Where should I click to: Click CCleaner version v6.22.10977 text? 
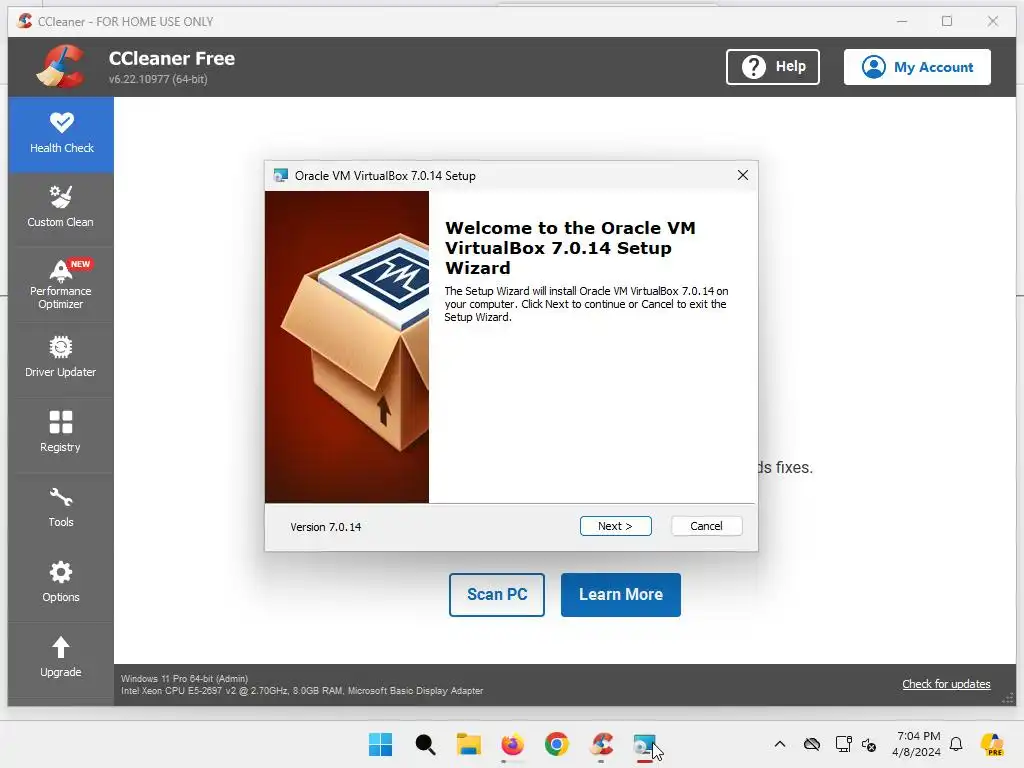pos(158,79)
